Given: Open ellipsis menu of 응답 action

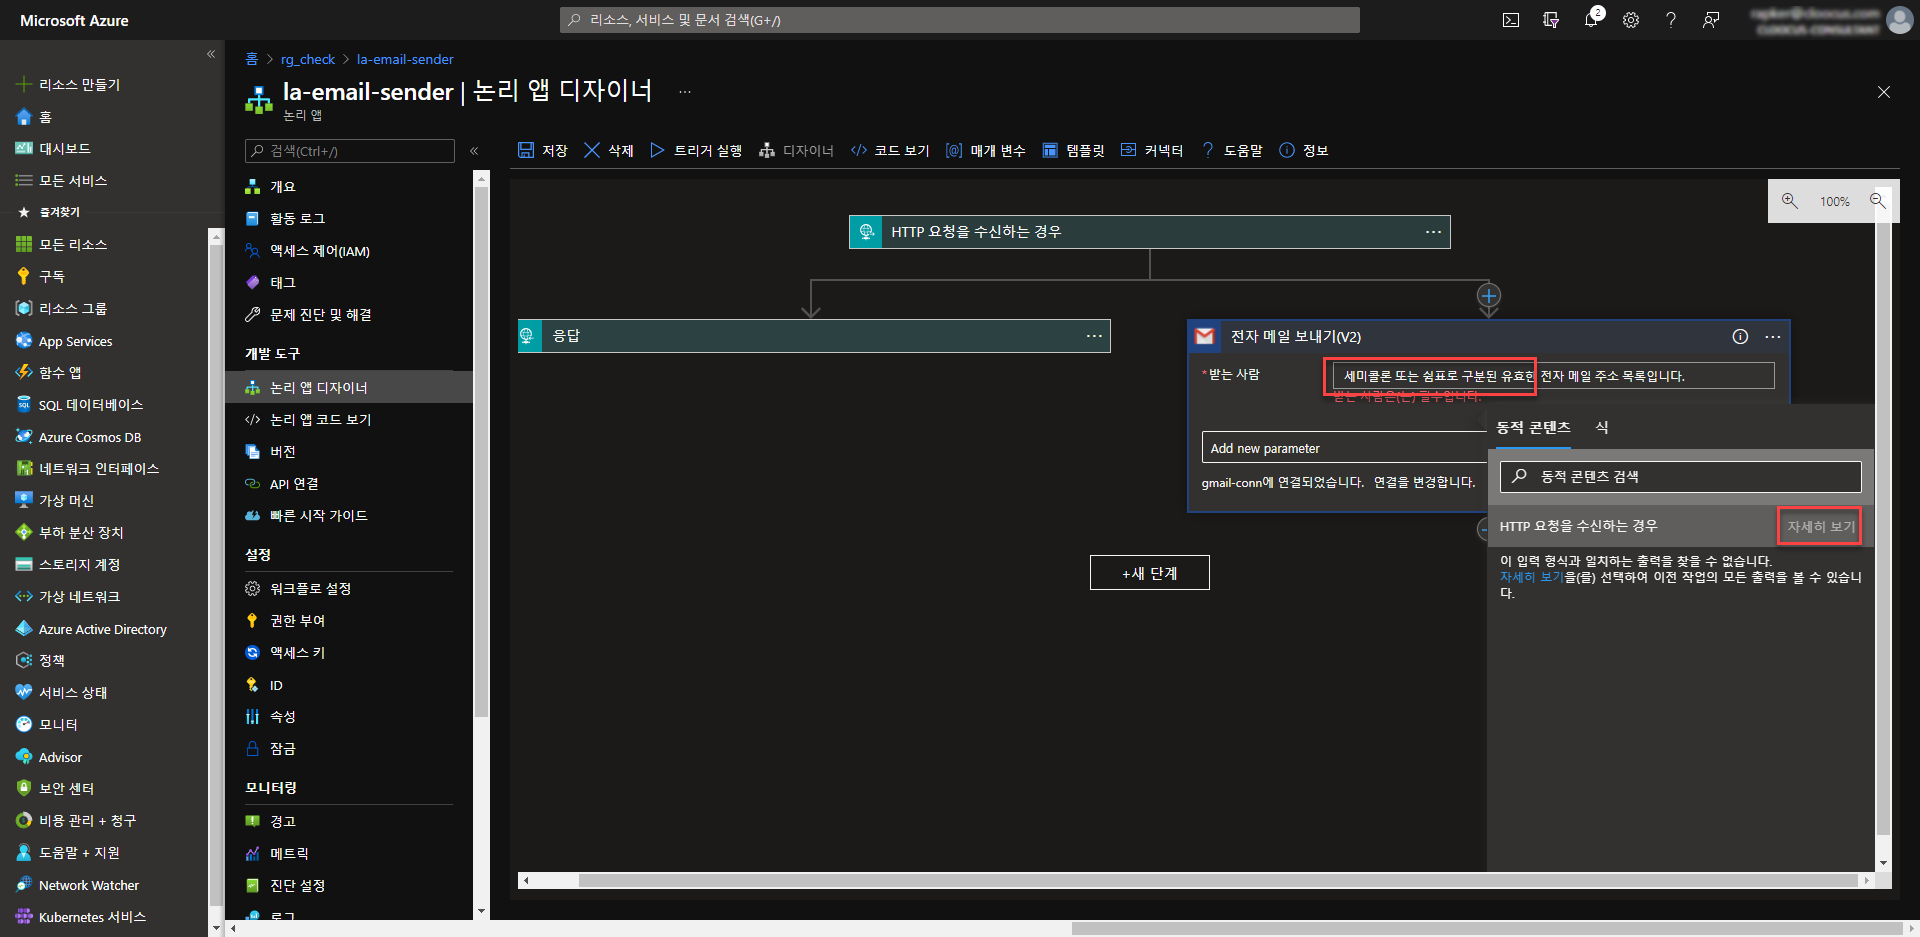Looking at the screenshot, I should pyautogui.click(x=1094, y=336).
